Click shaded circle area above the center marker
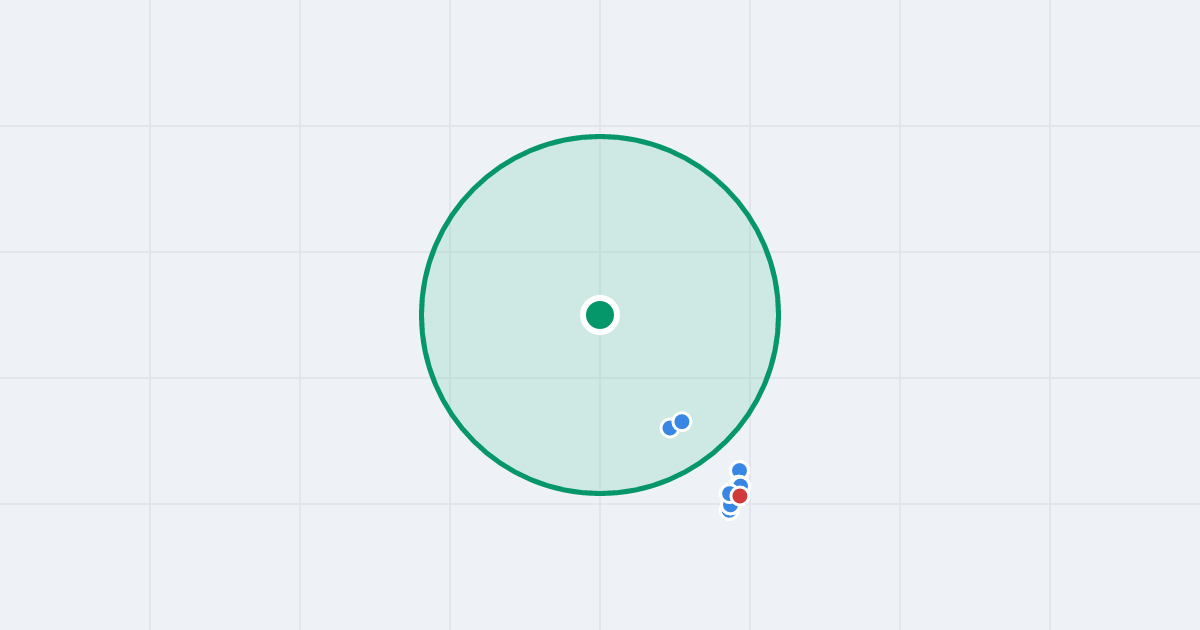This screenshot has height=630, width=1200. pyautogui.click(x=600, y=220)
